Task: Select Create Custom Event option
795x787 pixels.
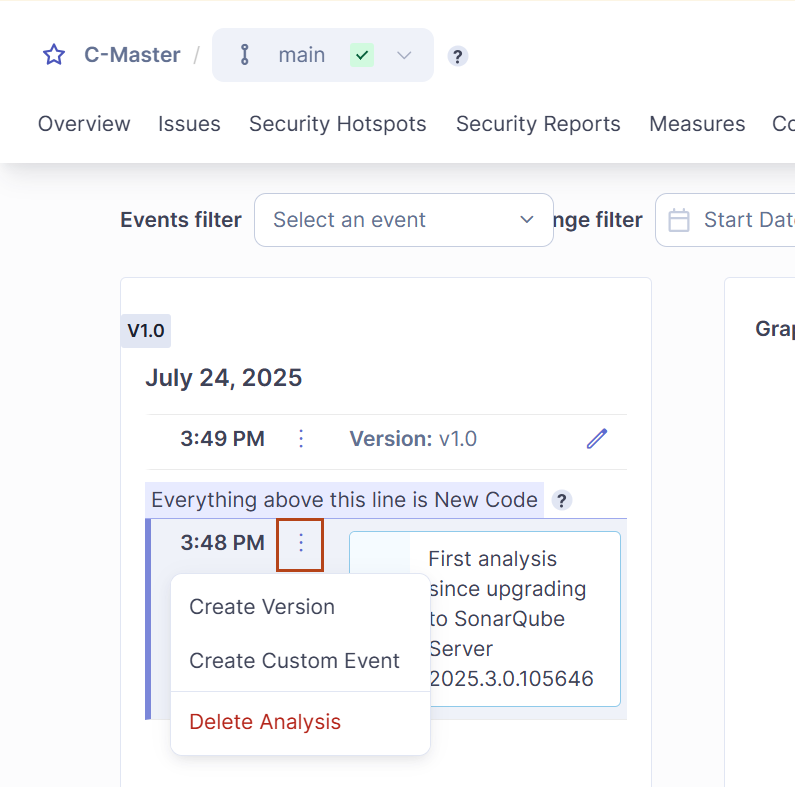Action: pos(294,661)
